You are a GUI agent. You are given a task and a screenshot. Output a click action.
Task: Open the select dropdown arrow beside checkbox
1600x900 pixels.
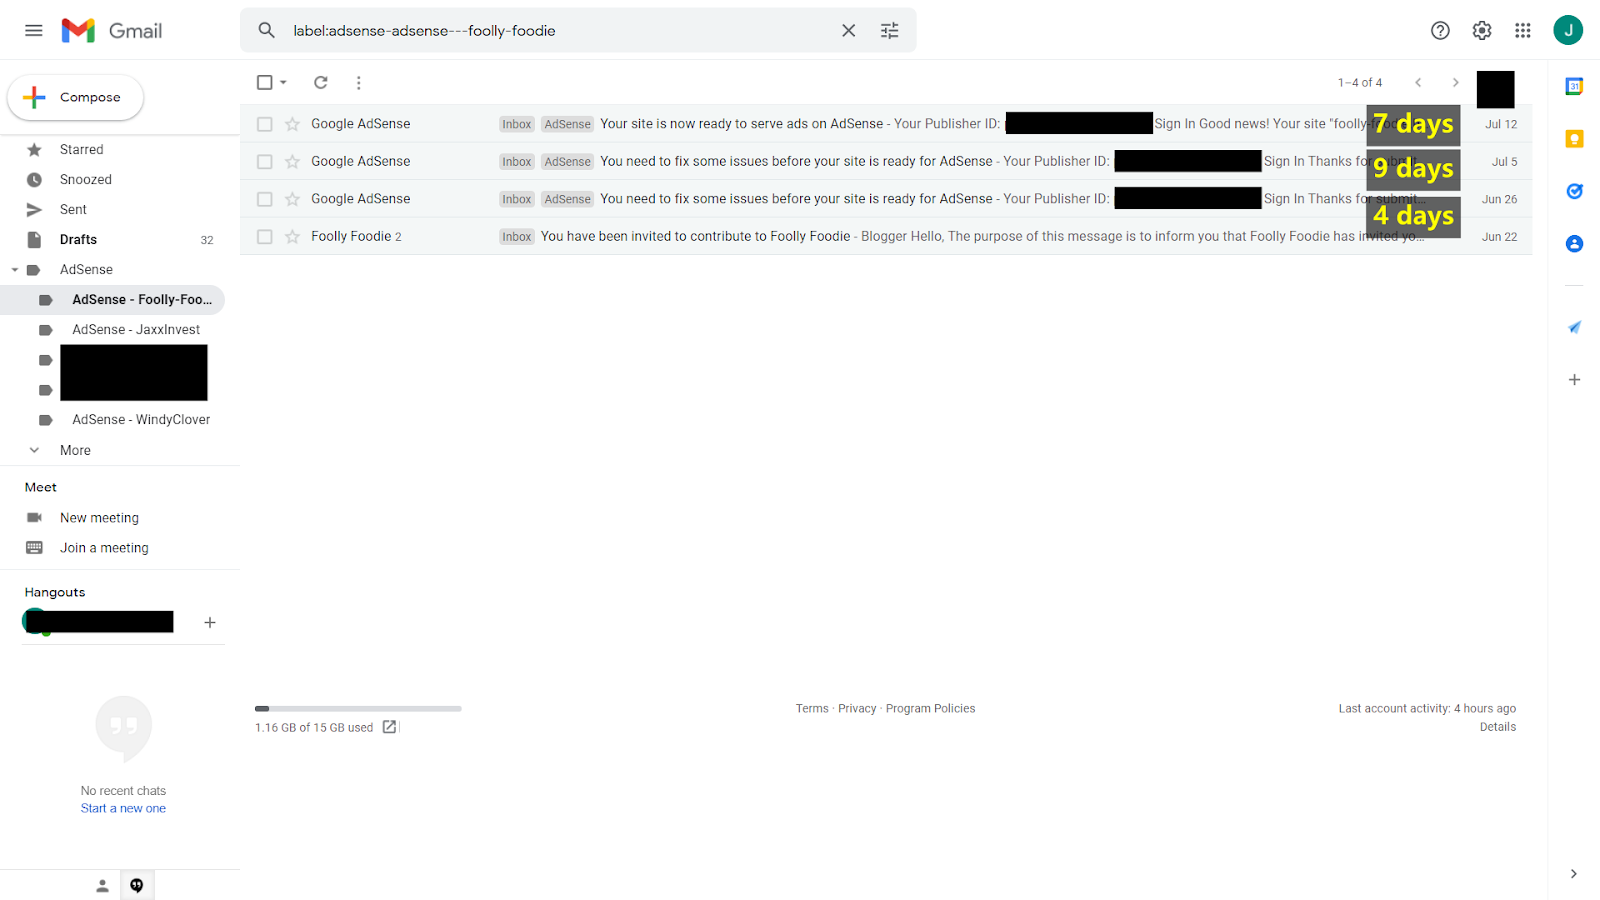point(283,82)
